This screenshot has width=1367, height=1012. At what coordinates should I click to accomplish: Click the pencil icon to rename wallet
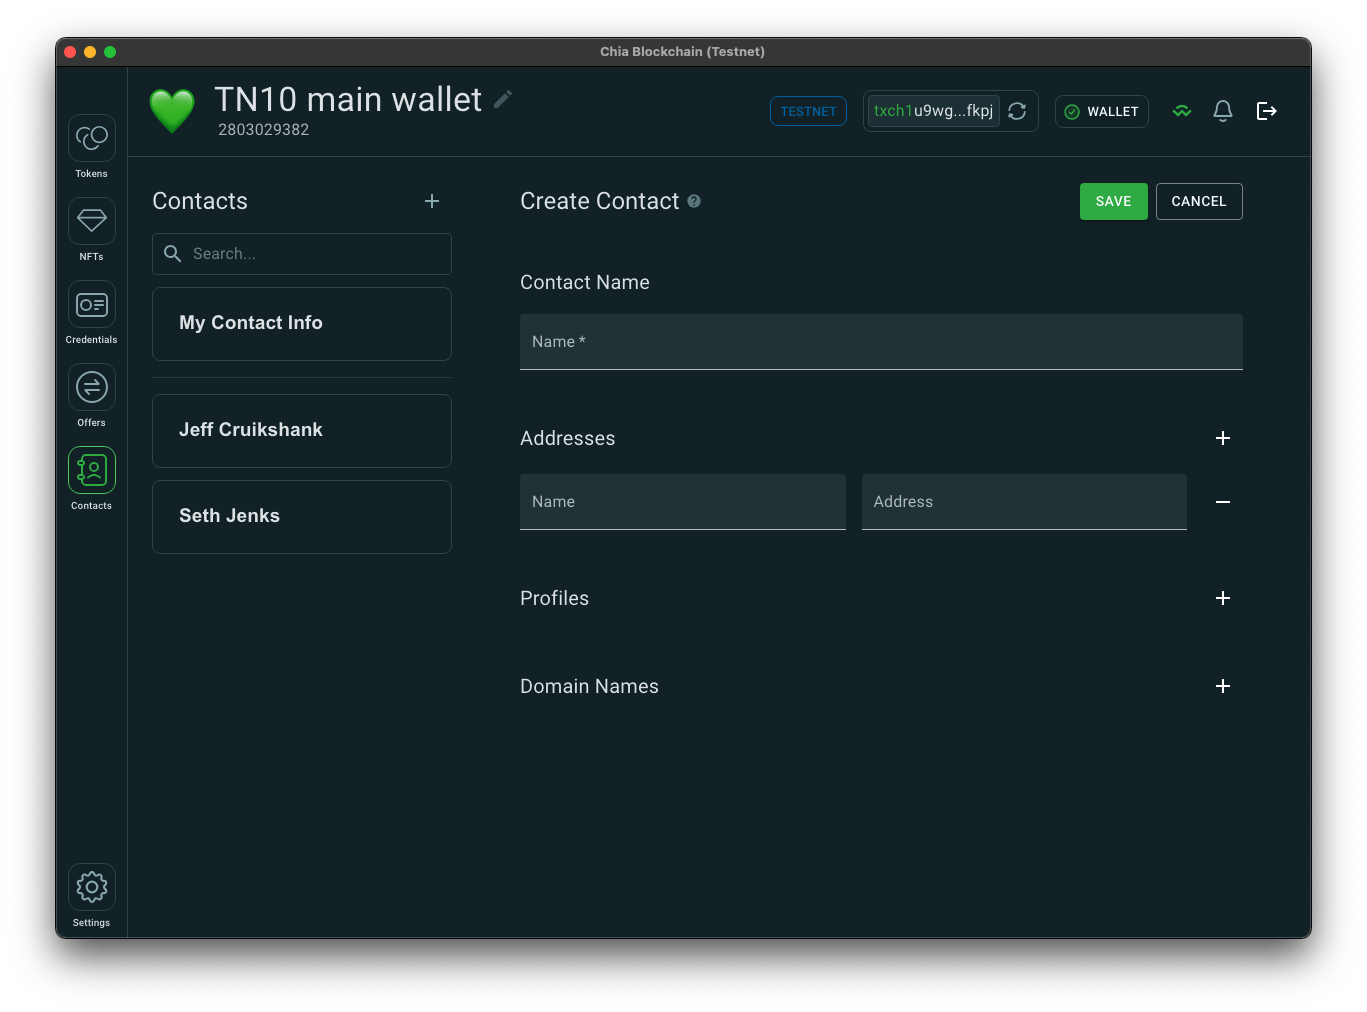point(503,99)
